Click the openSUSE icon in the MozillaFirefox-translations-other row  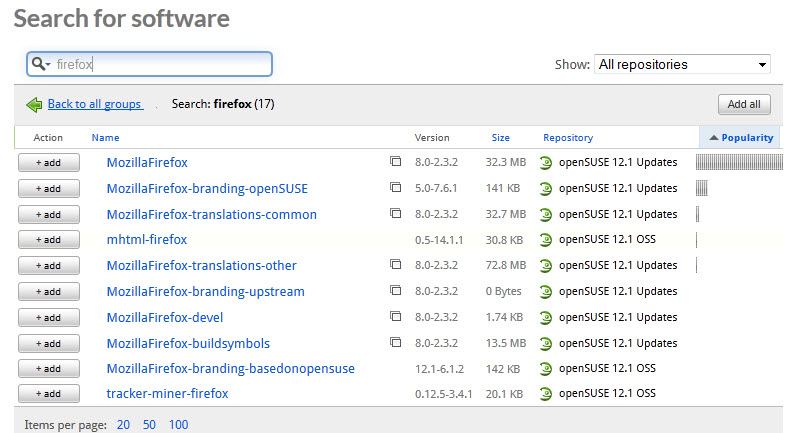546,266
